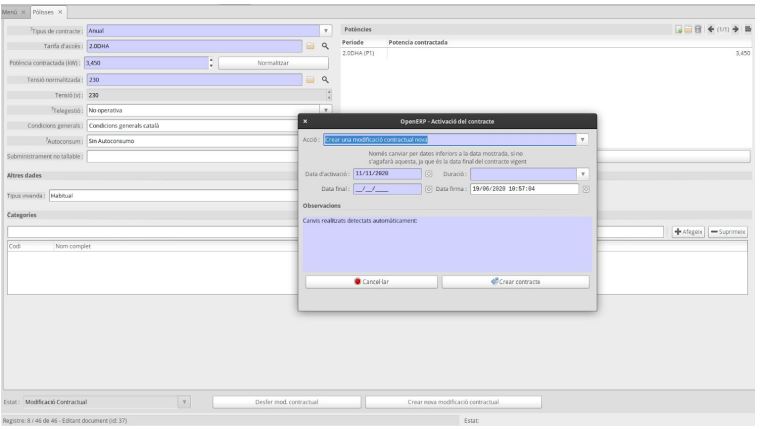Viewport: 760px width, 429px height.
Task: Close the Menú tab
Action: pos(23,12)
